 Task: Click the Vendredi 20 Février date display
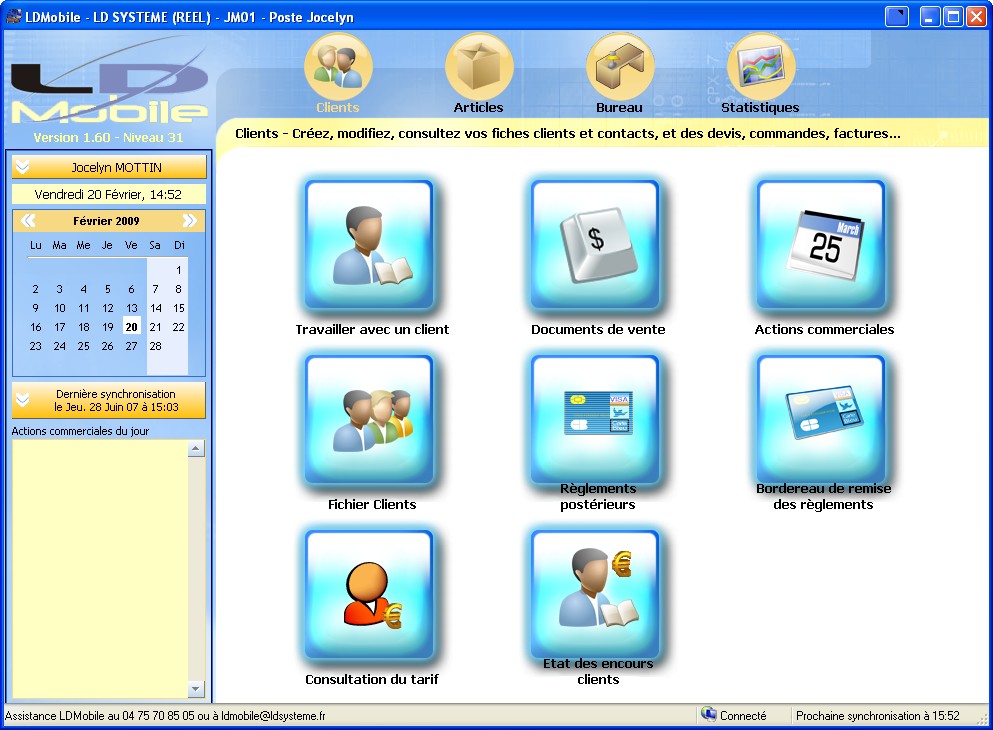point(108,194)
